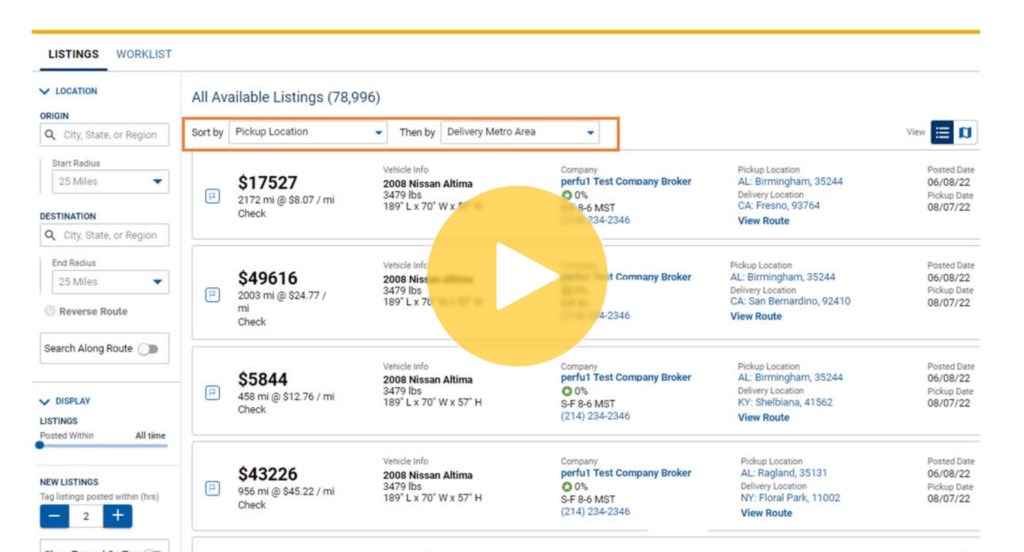Open the Start Radius 25 Miles dropdown
This screenshot has width=1024, height=552.
pyautogui.click(x=110, y=182)
